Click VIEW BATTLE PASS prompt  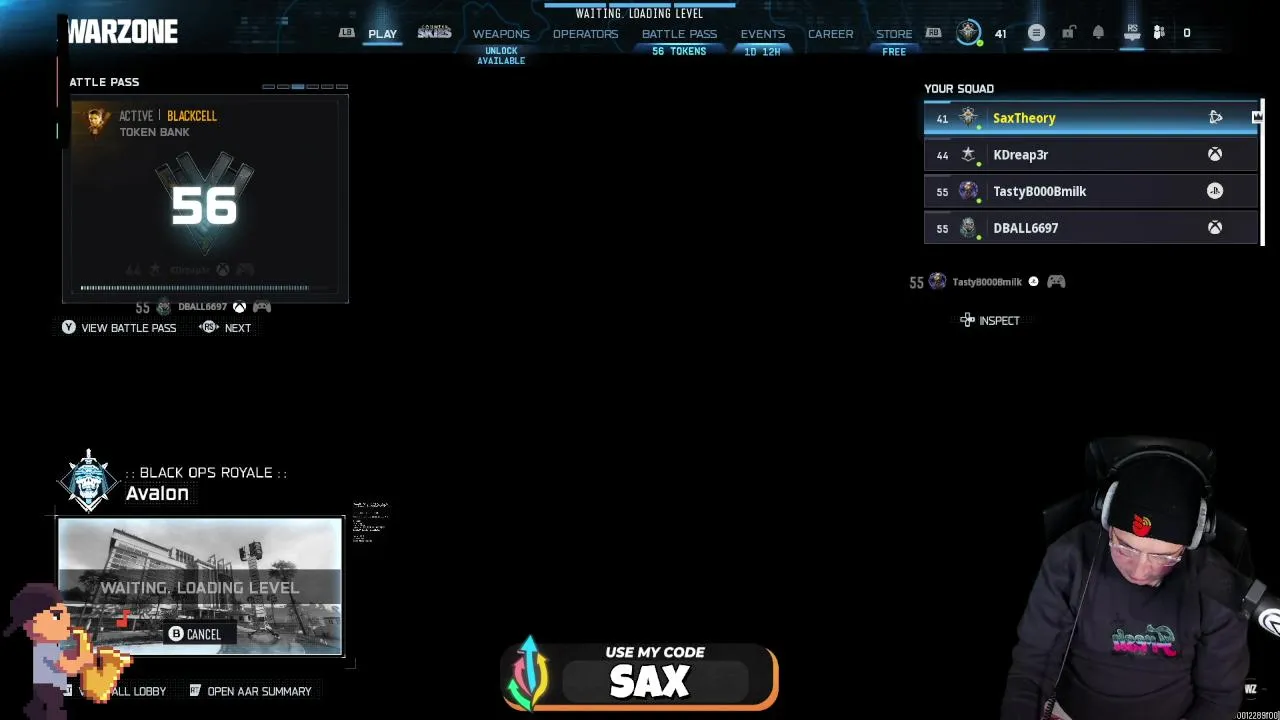click(119, 328)
